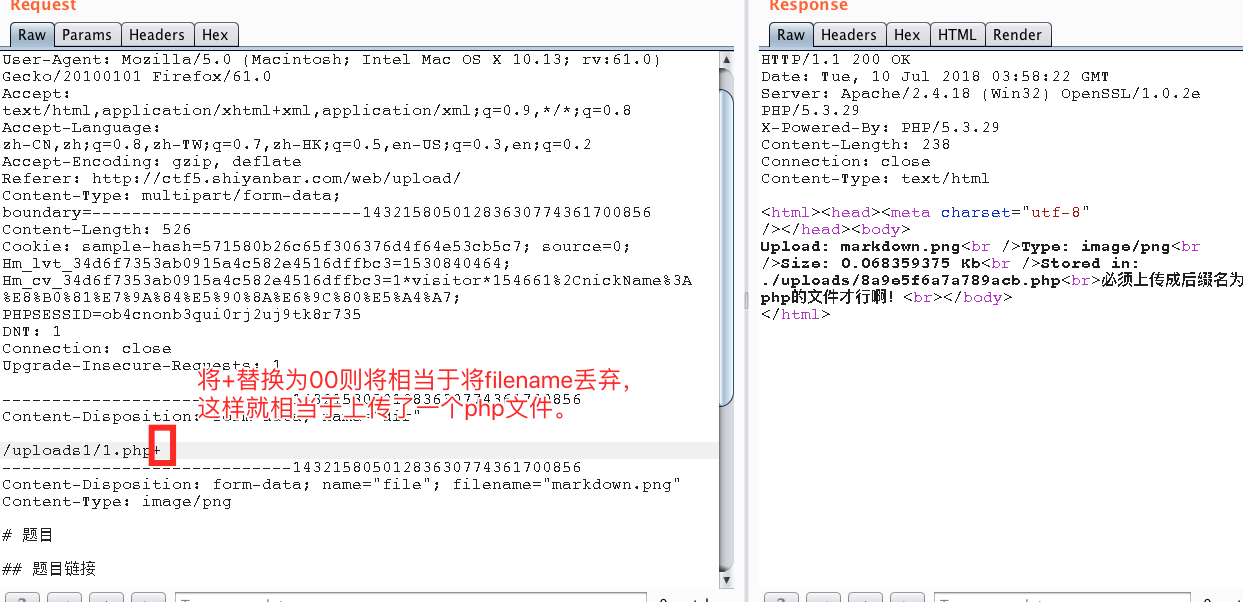
Task: Click the PHPSESSID cookie line
Action: pos(181,315)
